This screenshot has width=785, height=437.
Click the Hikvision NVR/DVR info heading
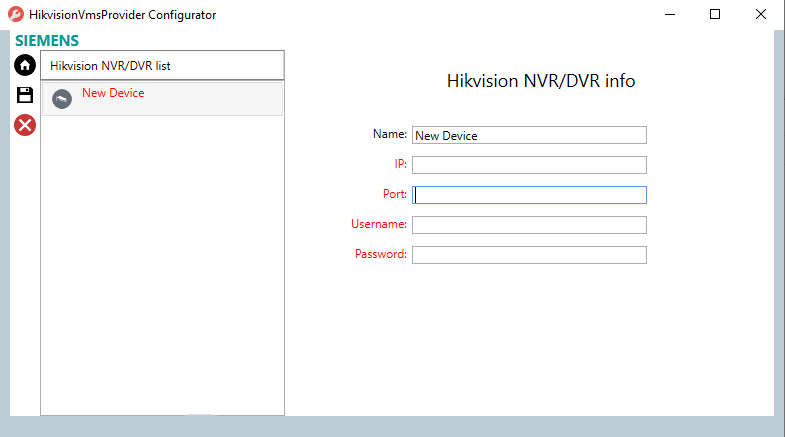[540, 81]
